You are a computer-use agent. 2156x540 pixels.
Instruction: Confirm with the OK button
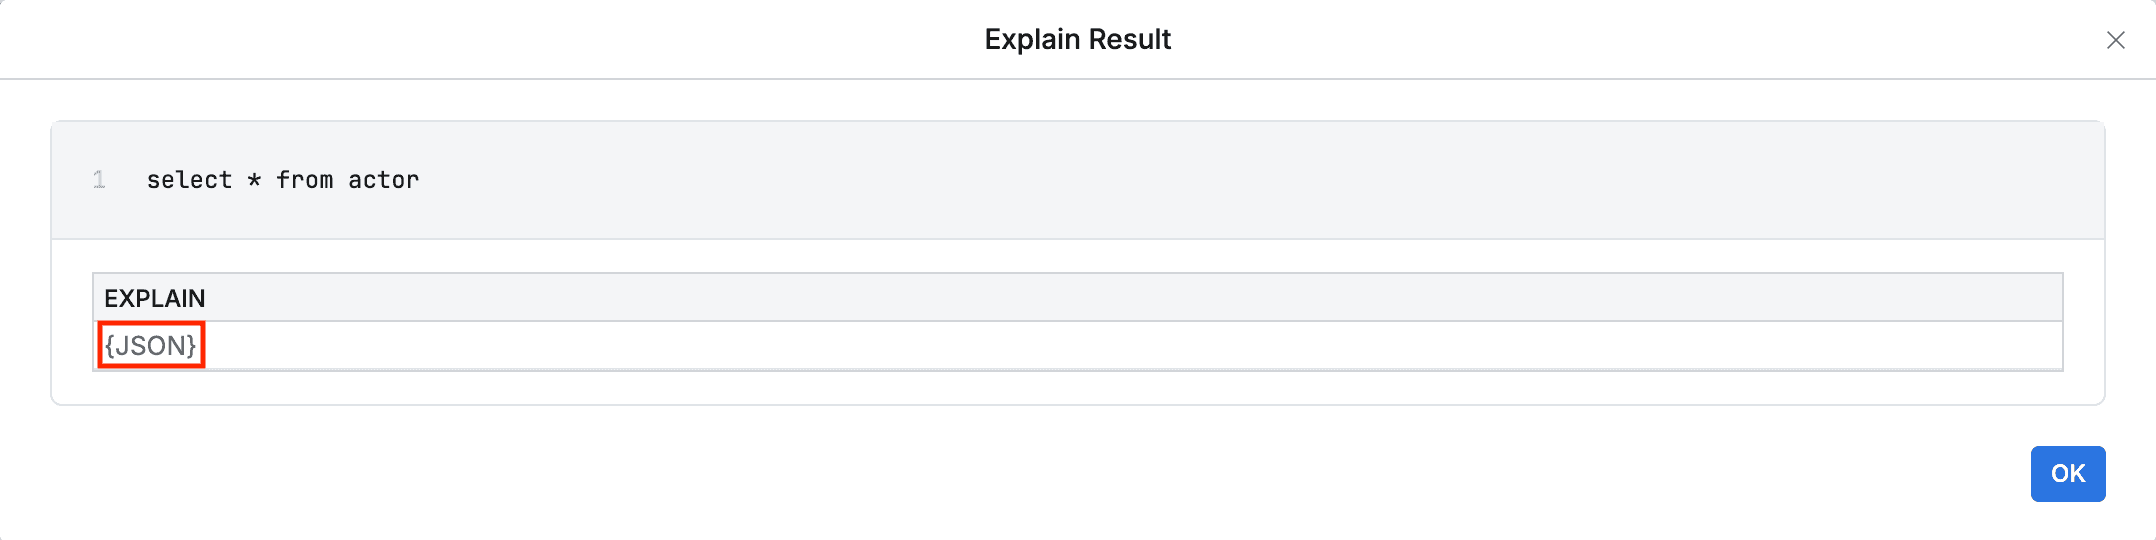[2067, 473]
